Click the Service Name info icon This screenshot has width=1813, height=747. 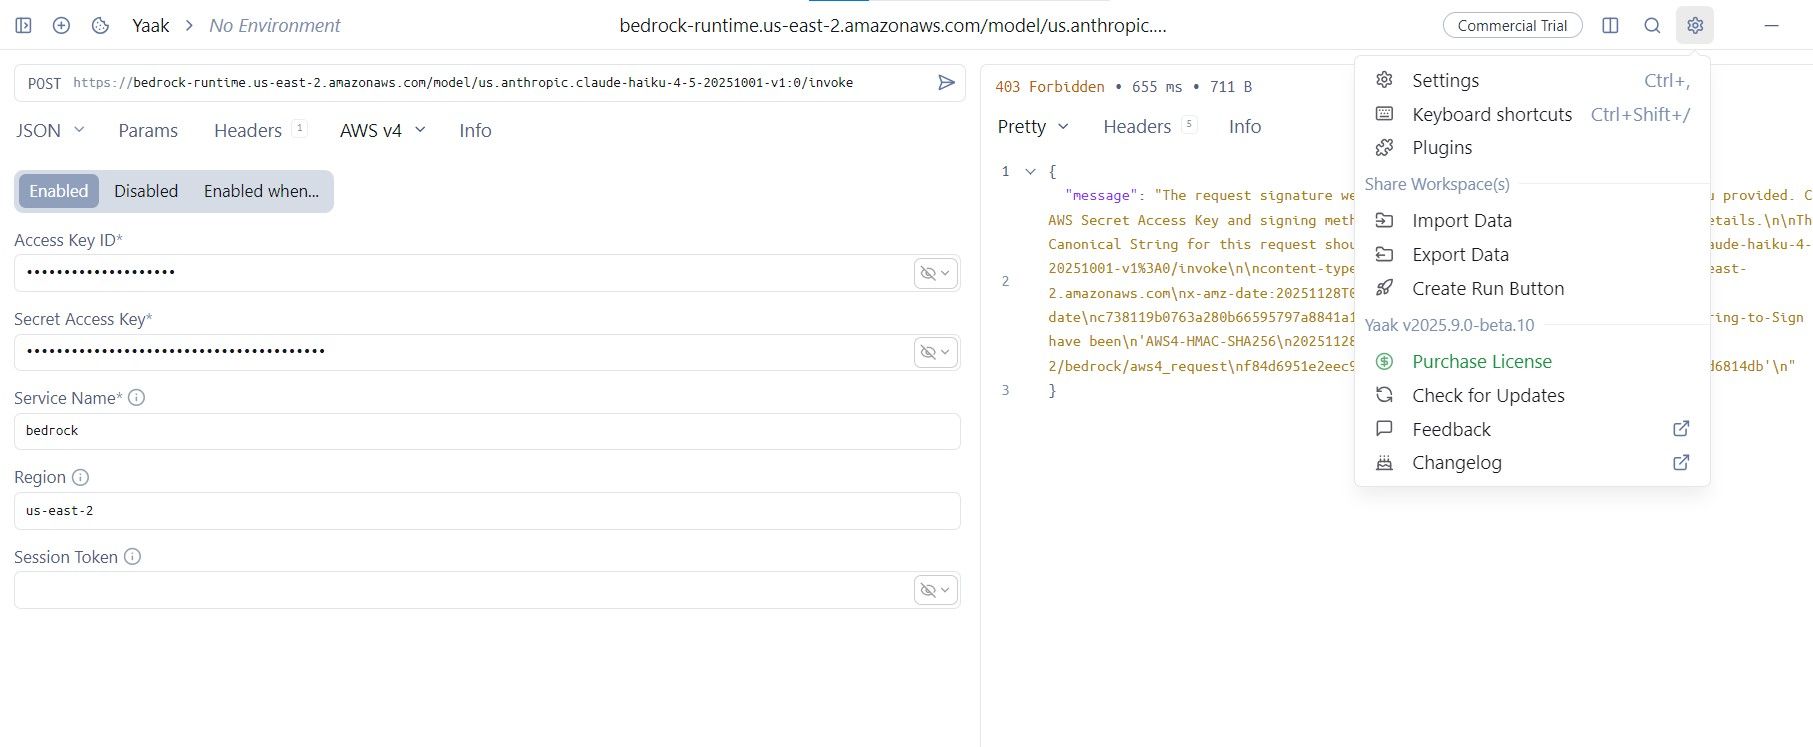click(x=137, y=398)
